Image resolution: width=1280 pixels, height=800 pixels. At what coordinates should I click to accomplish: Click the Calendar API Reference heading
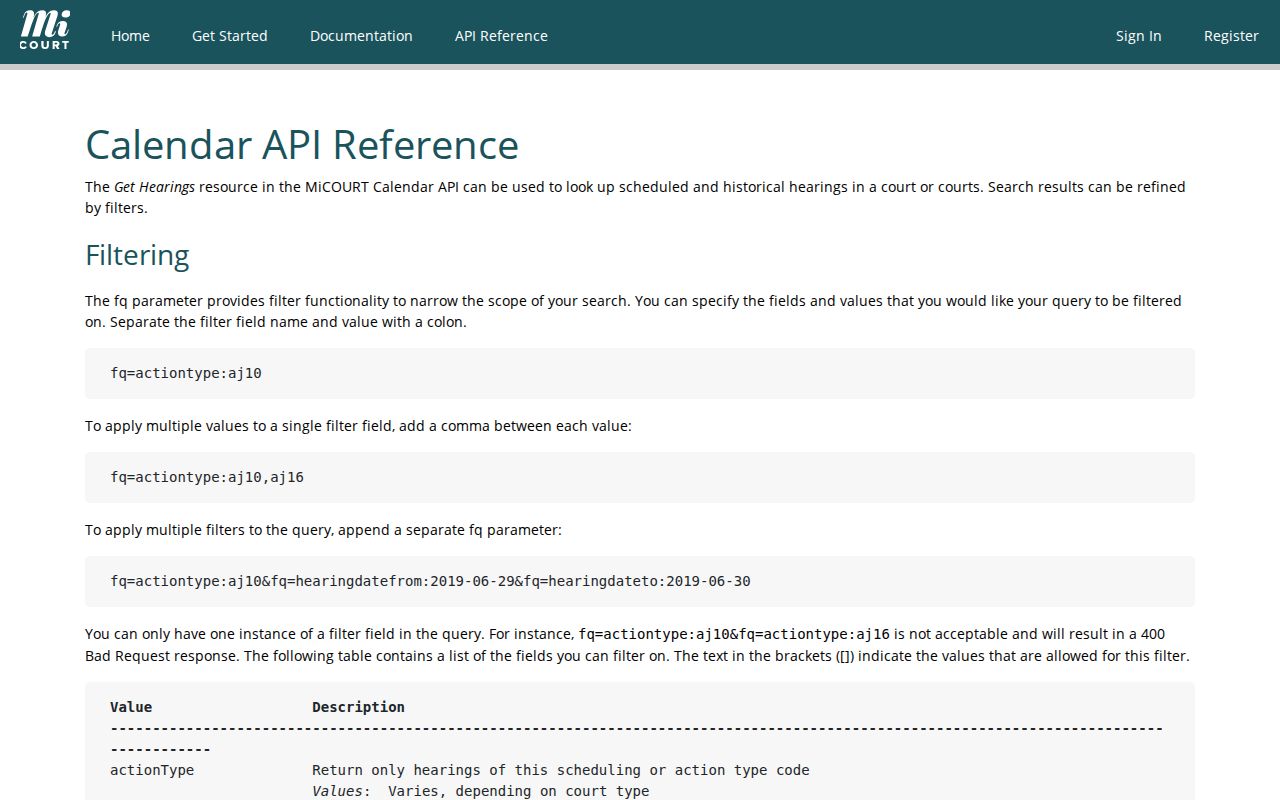point(302,145)
